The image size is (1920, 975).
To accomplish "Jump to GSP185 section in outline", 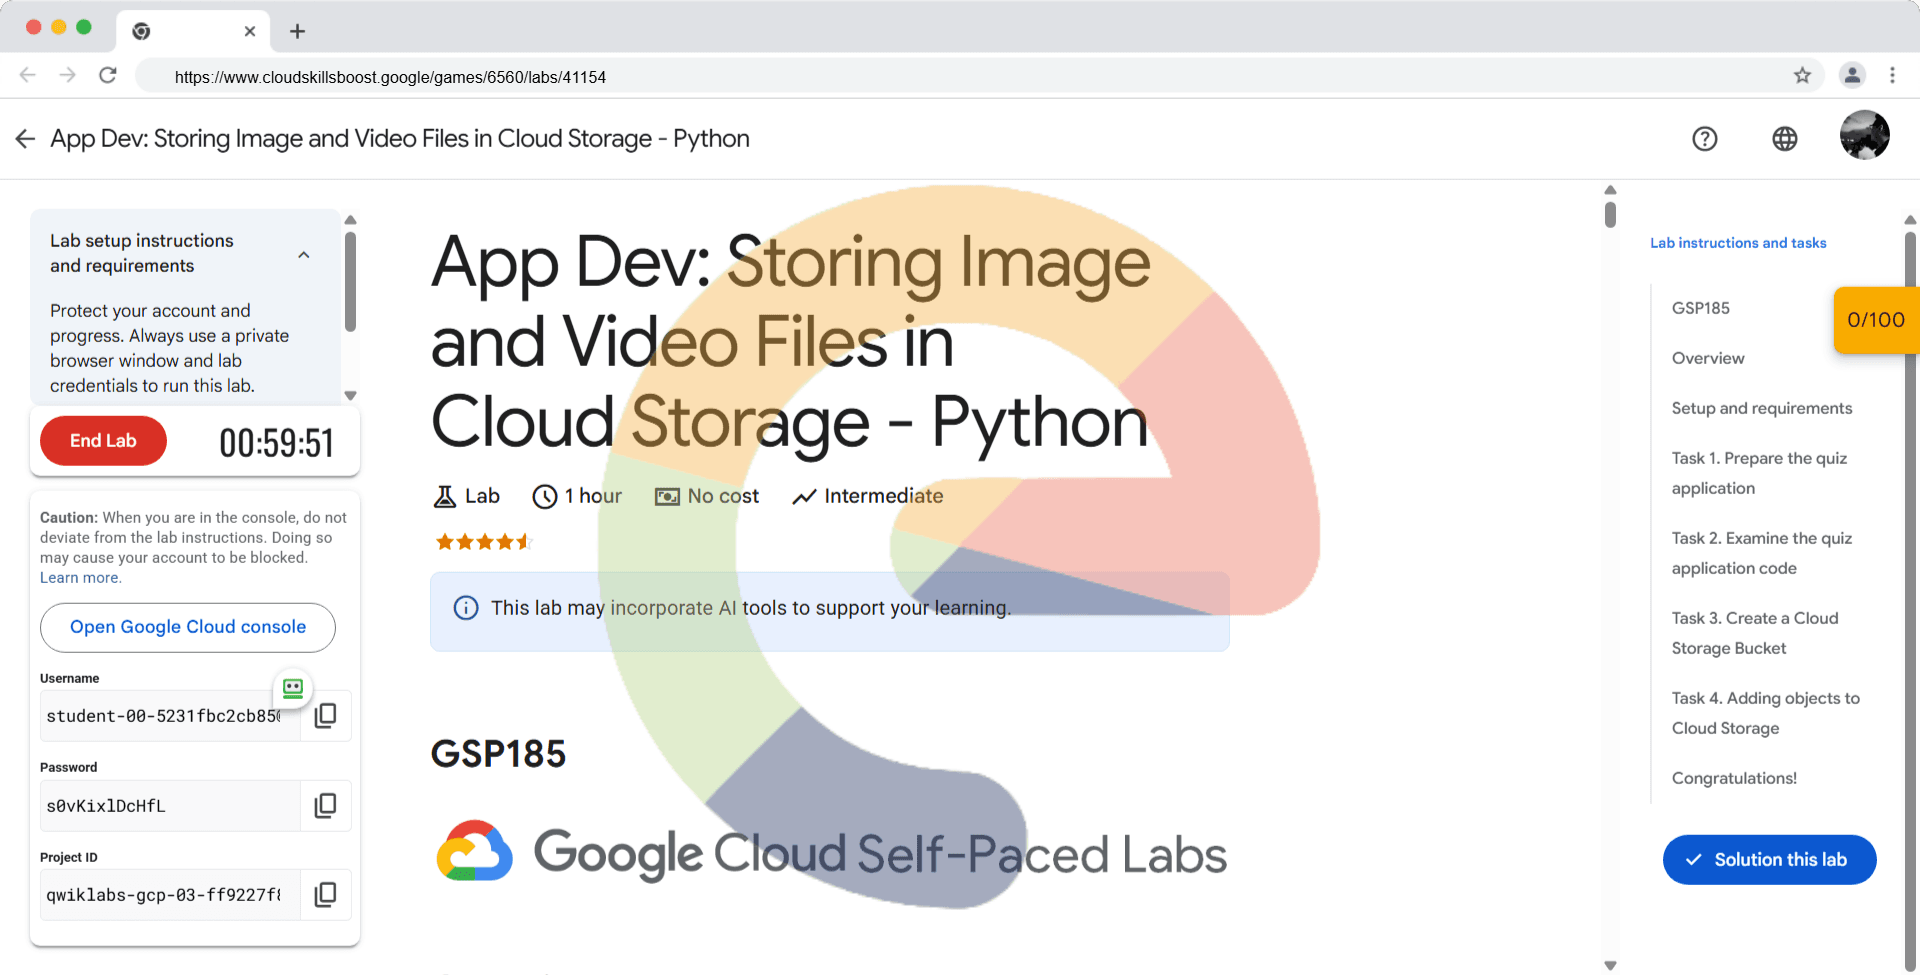I will coord(1701,308).
